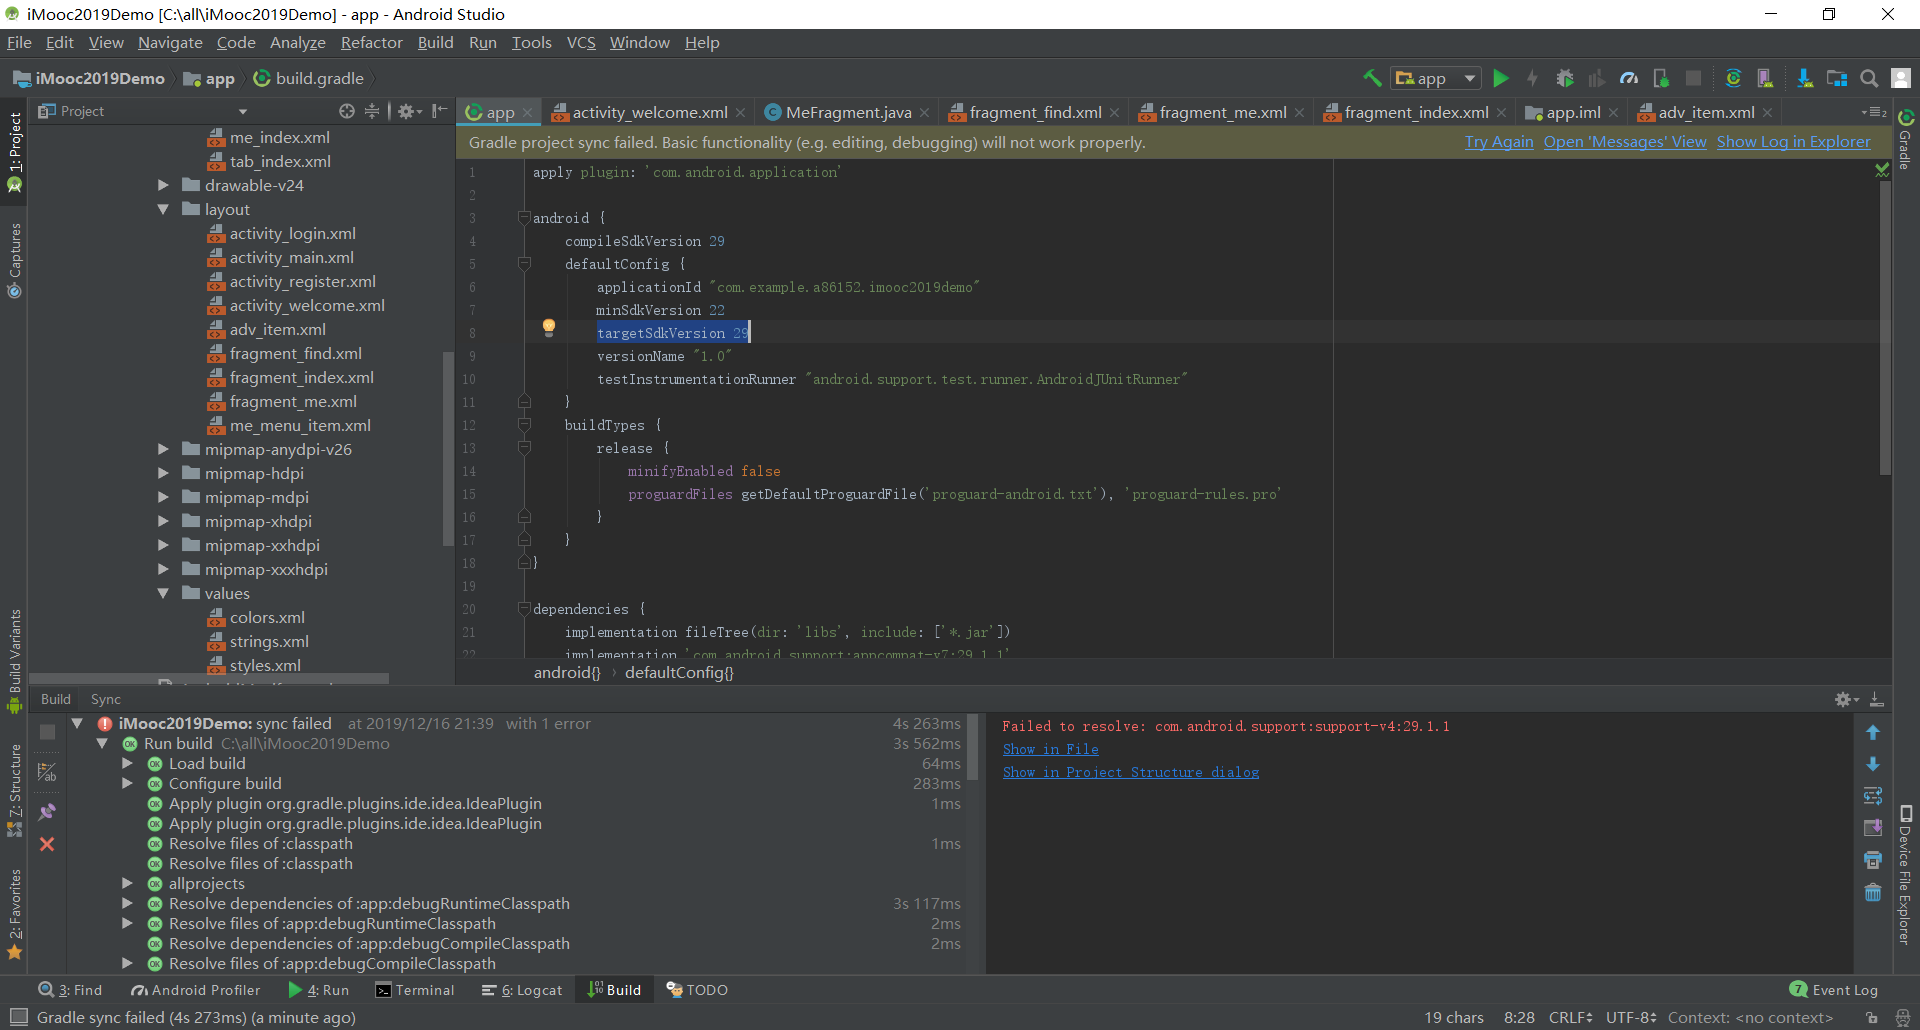Open the hidden editor tabs list dropdown
The image size is (1920, 1030).
tap(1873, 112)
